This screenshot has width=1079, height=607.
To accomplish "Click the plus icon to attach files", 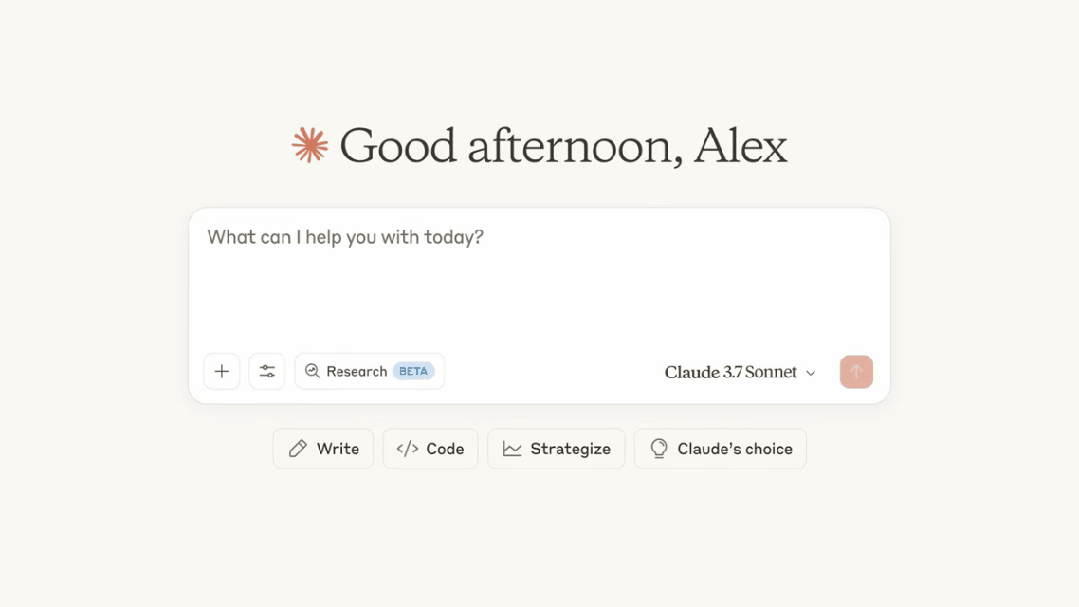I will 222,372.
